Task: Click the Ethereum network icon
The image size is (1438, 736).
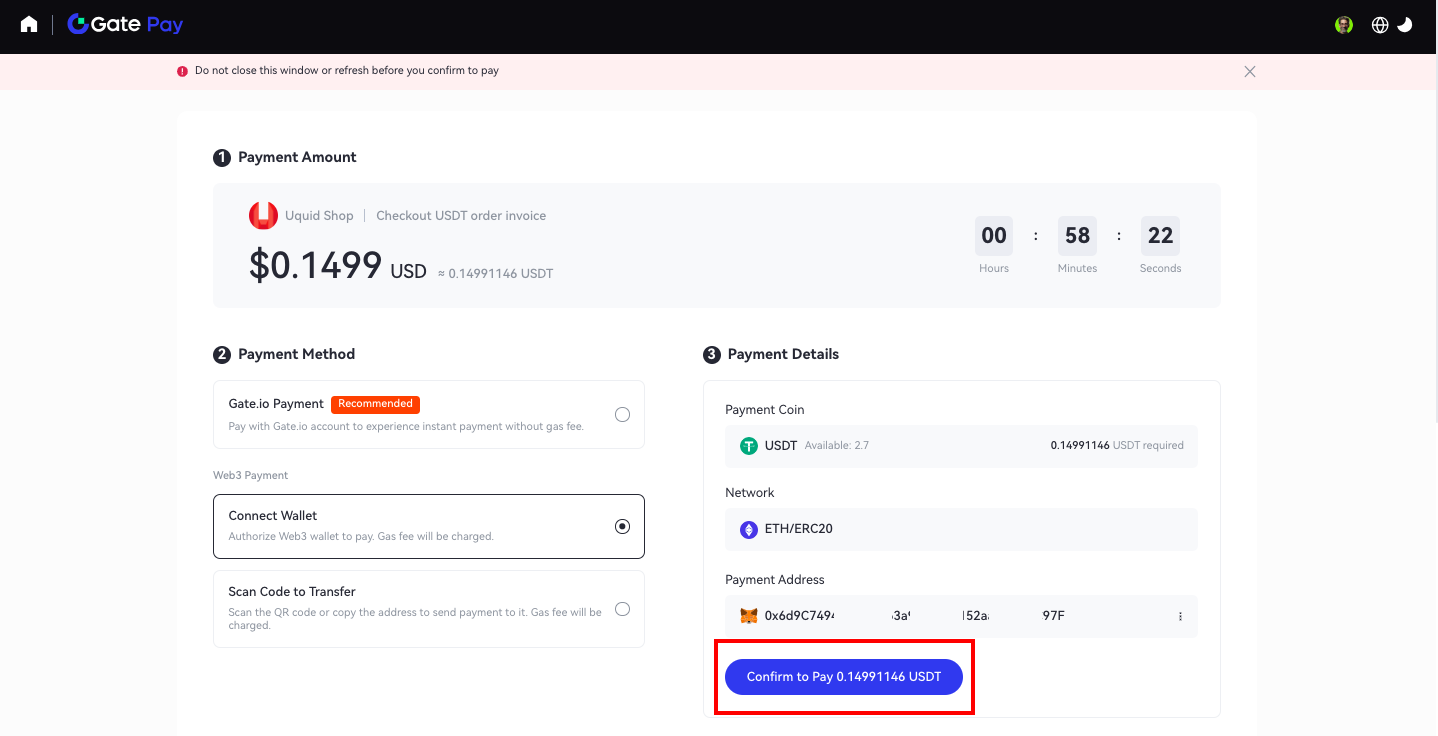Action: (749, 529)
